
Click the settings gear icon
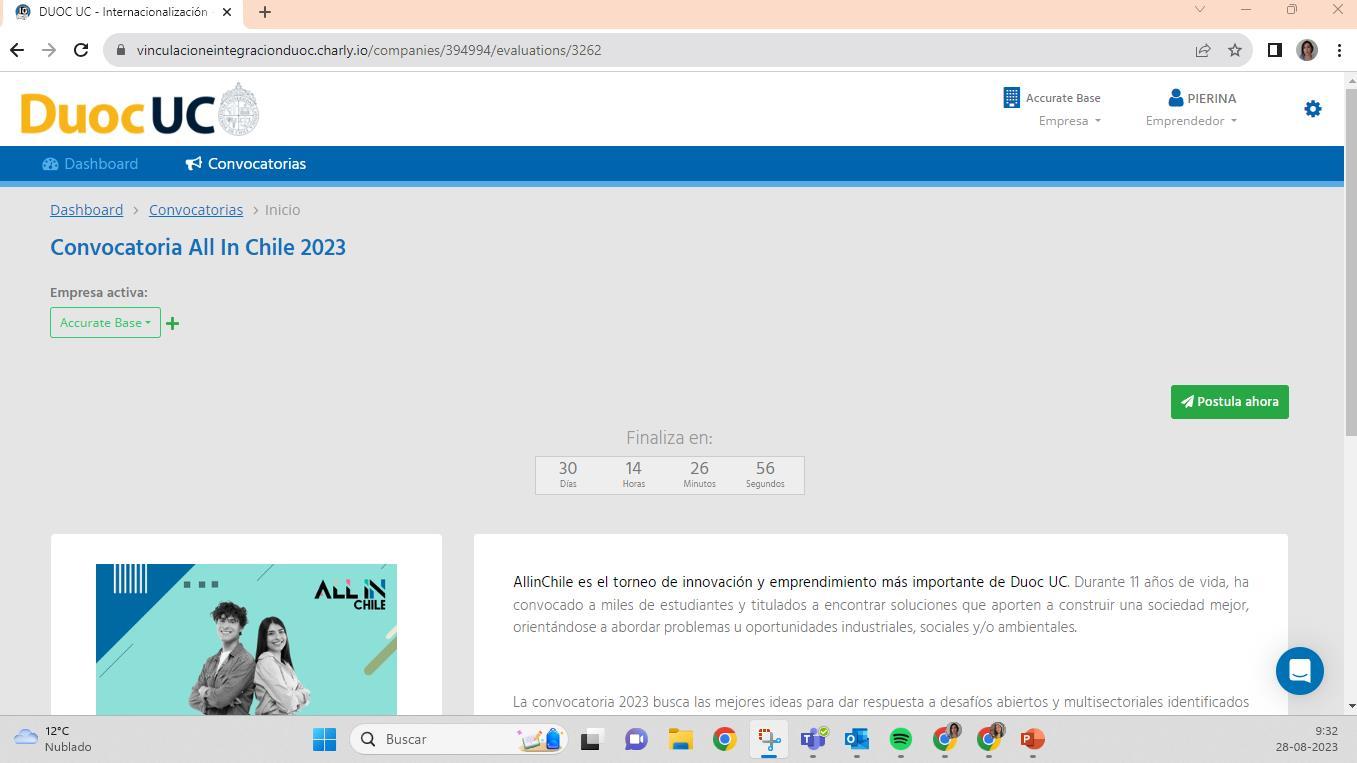pos(1313,109)
